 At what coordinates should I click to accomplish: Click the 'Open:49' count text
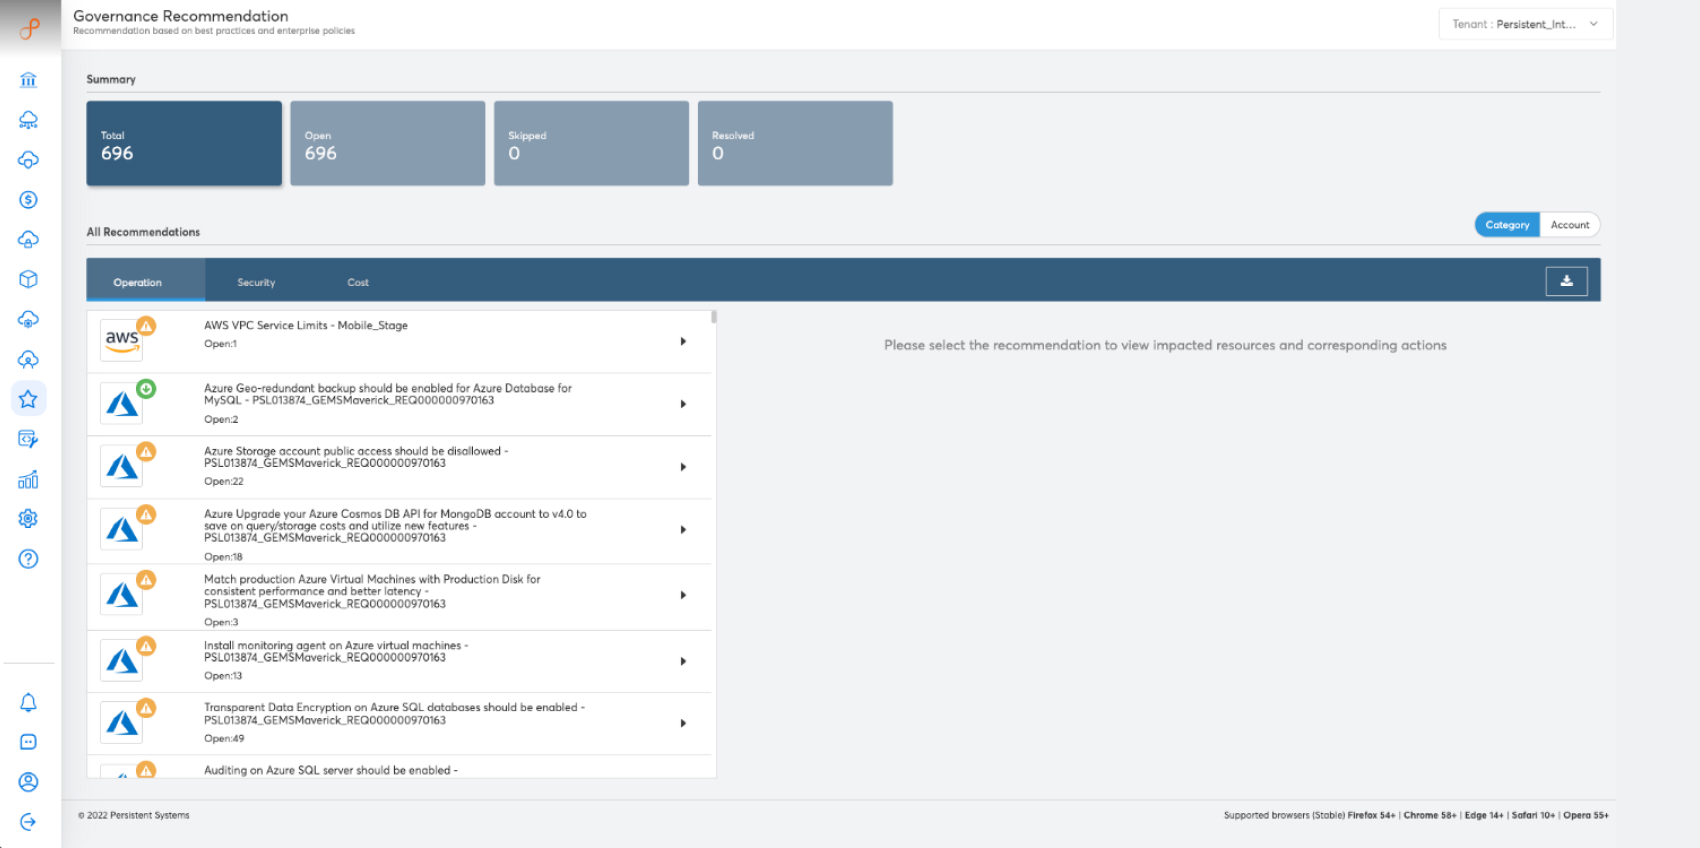pos(224,738)
